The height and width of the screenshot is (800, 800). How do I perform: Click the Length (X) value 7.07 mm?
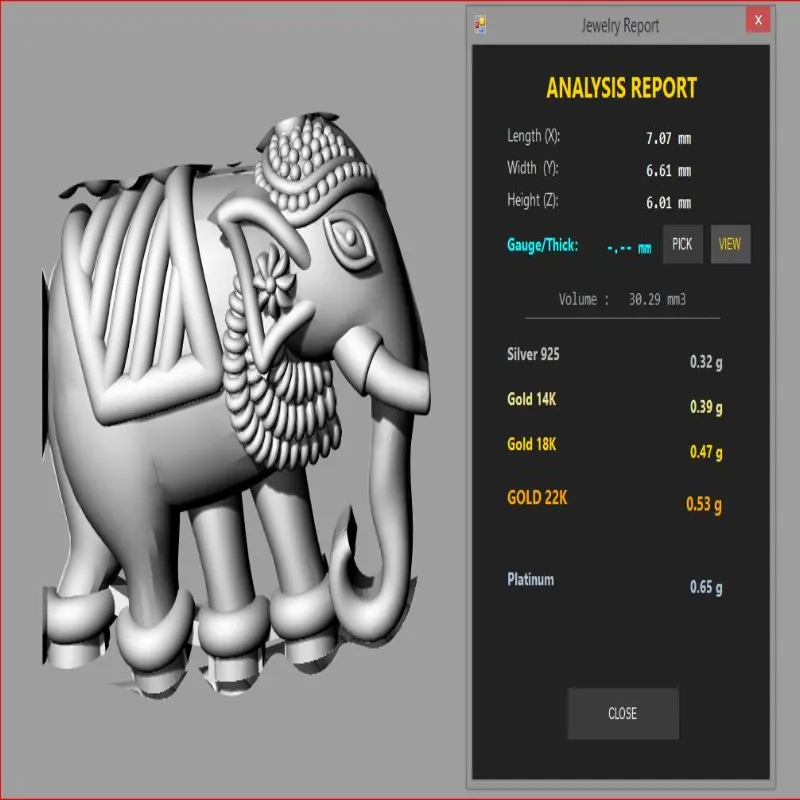pyautogui.click(x=668, y=138)
